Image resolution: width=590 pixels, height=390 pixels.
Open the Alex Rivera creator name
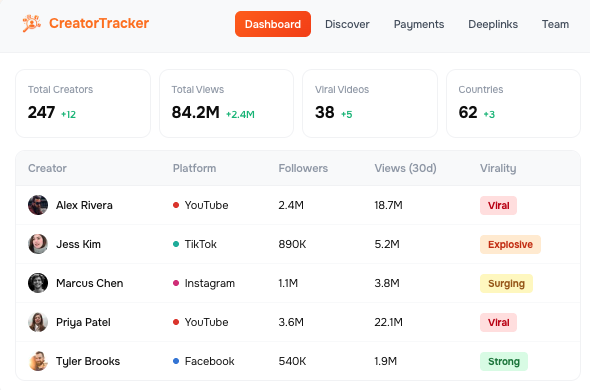[84, 205]
